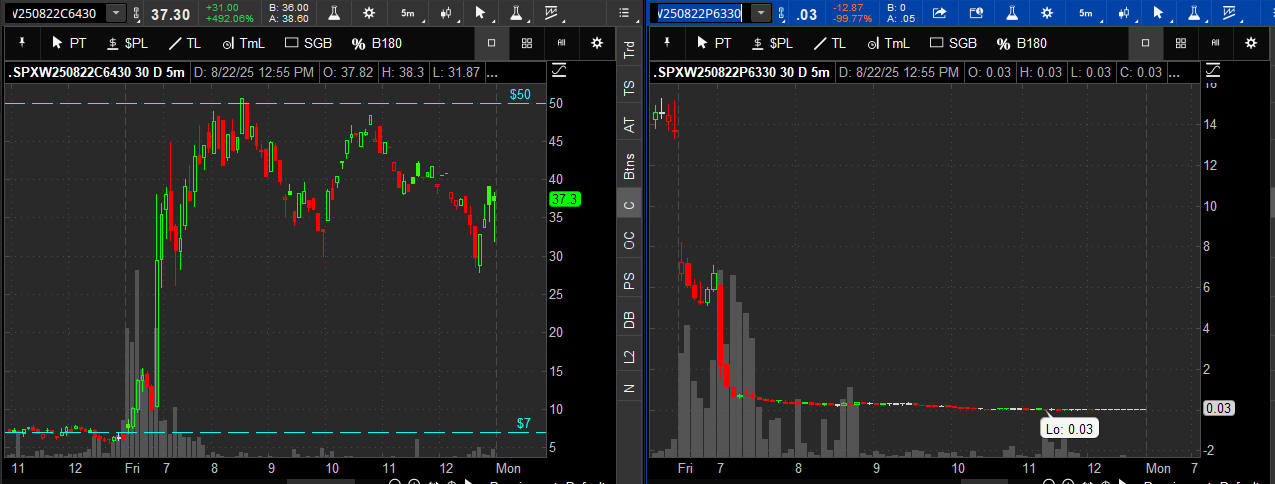
Task: Select the TL trendline tool in right chart
Action: pyautogui.click(x=829, y=43)
